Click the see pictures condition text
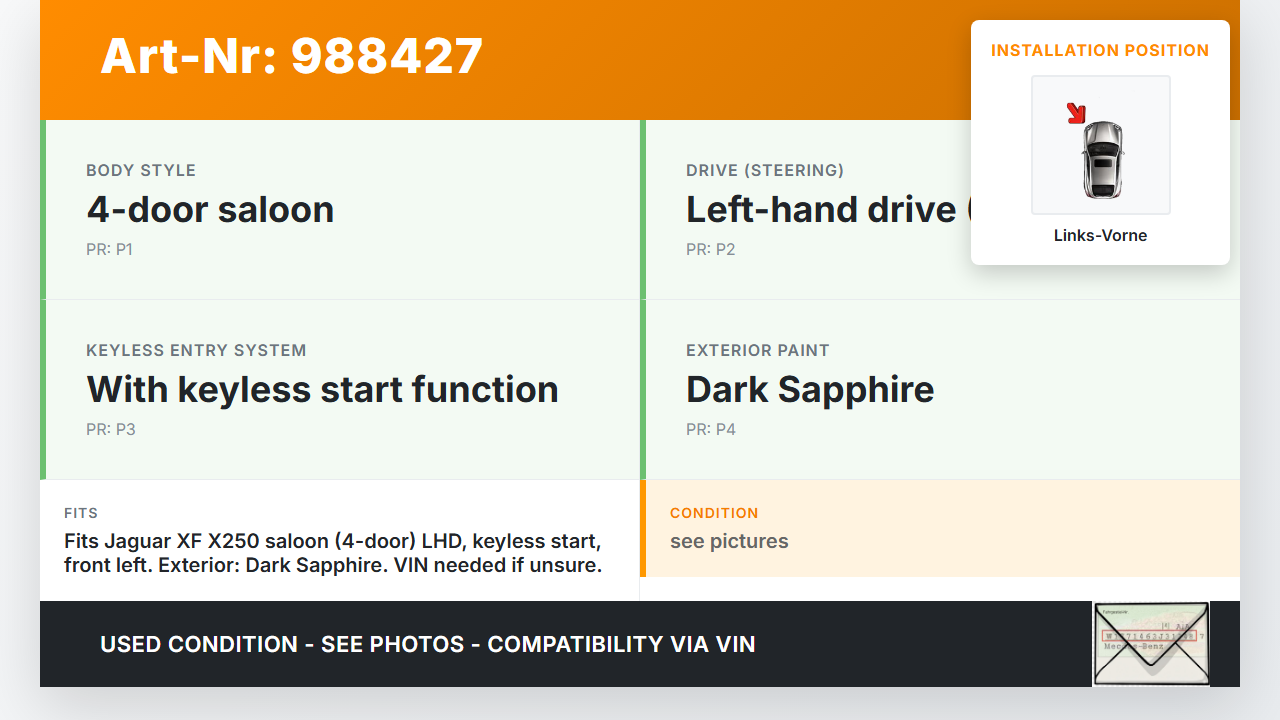The height and width of the screenshot is (720, 1280). tap(729, 542)
